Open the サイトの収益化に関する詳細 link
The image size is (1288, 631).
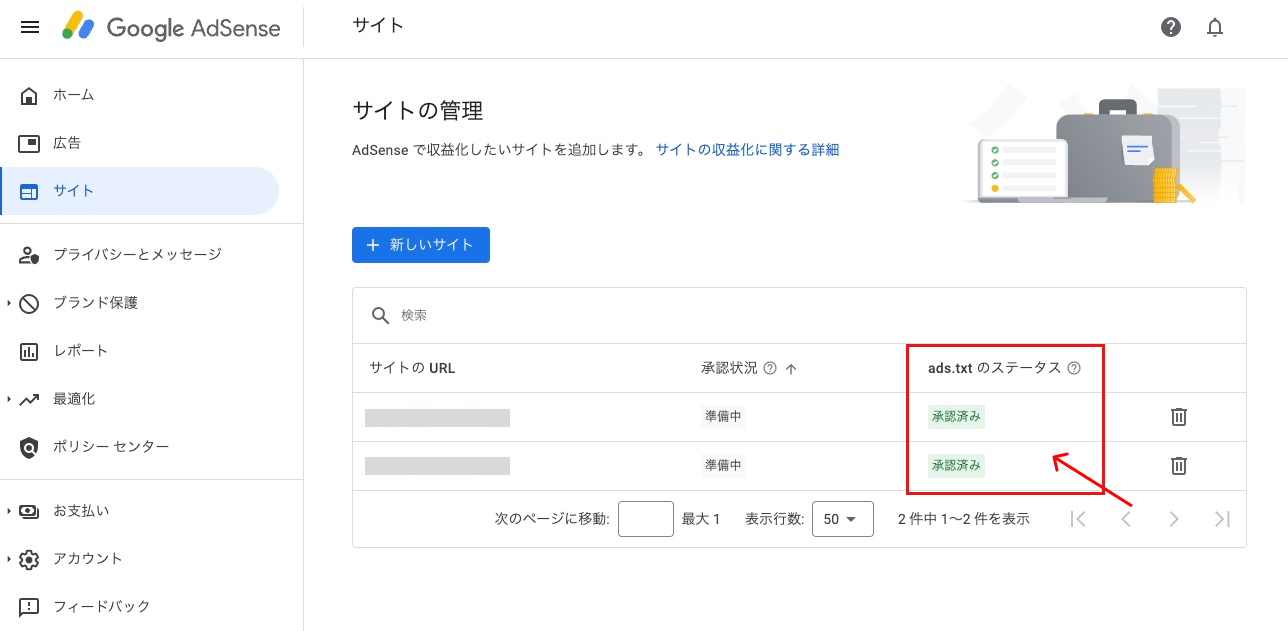coord(747,150)
